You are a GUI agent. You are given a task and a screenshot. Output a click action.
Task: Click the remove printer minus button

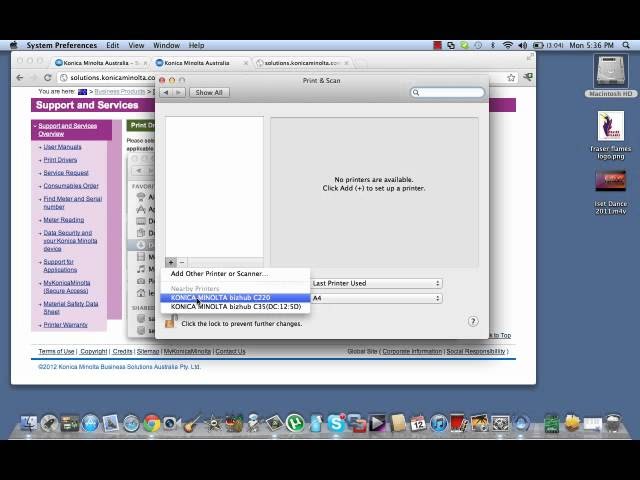(x=182, y=262)
